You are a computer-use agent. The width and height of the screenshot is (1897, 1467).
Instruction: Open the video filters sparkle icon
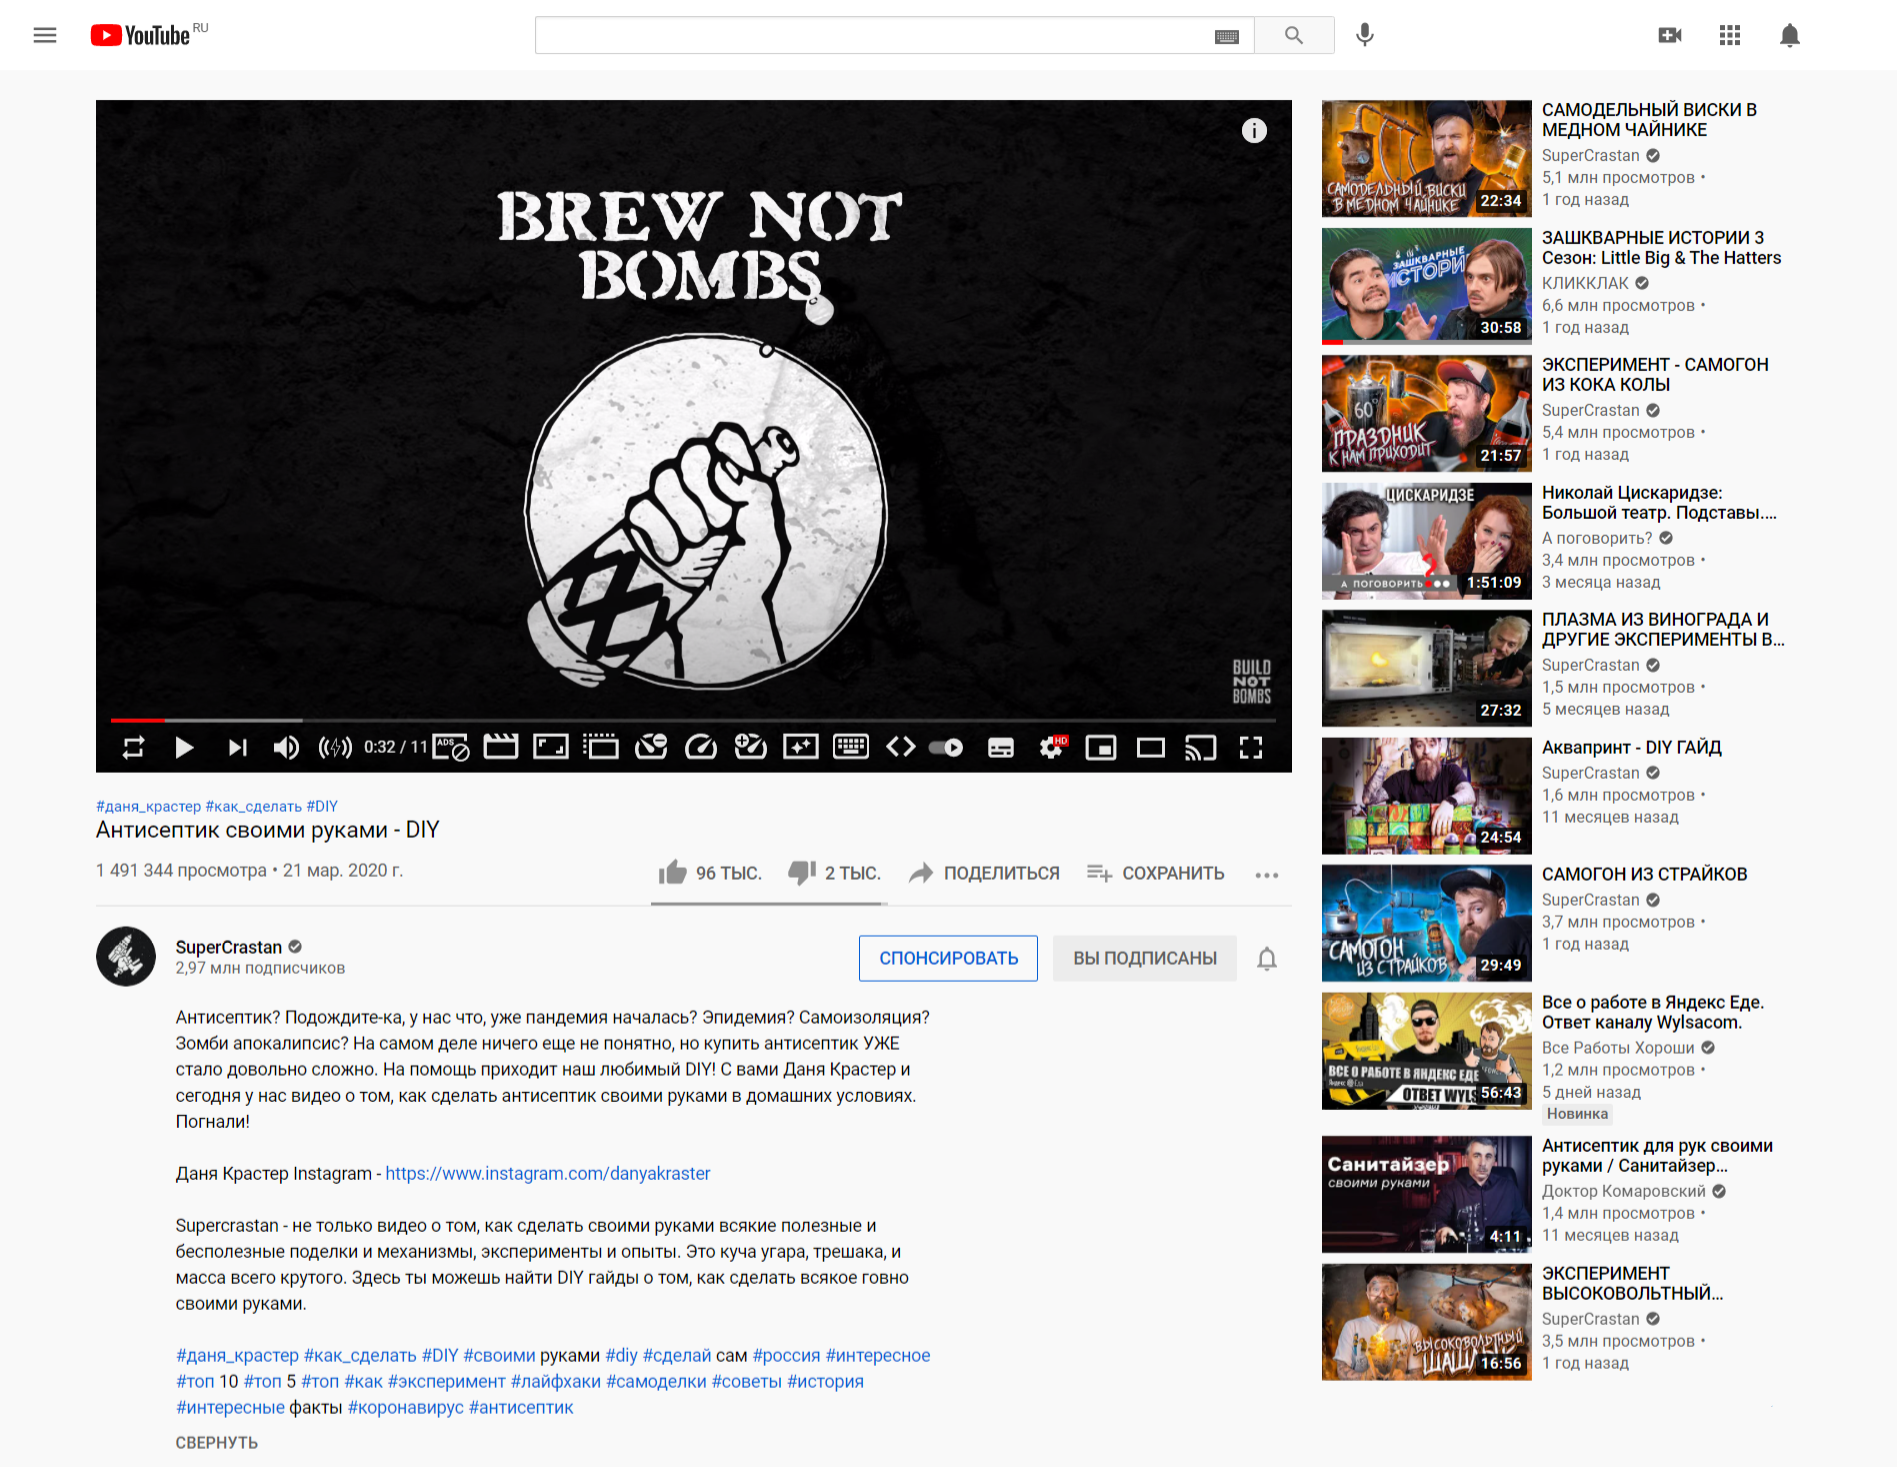click(x=801, y=747)
